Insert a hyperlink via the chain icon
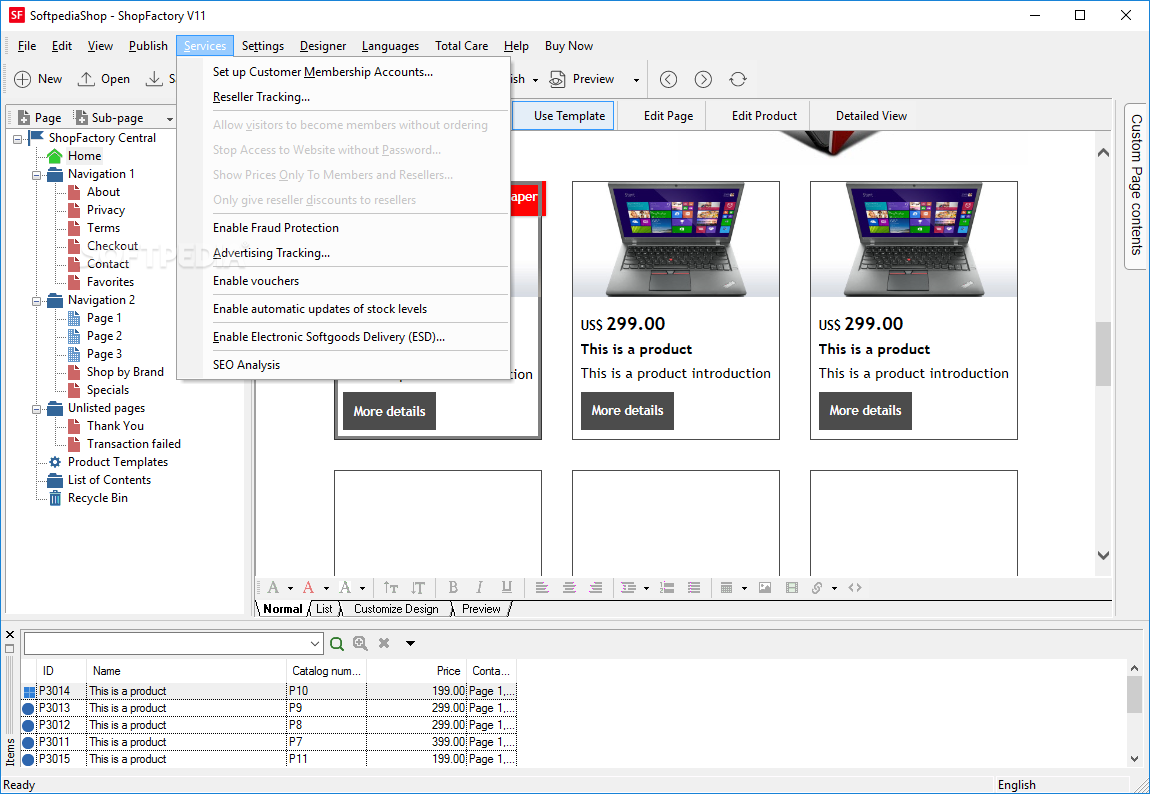Screen dimensions: 1150x794 coord(817,587)
